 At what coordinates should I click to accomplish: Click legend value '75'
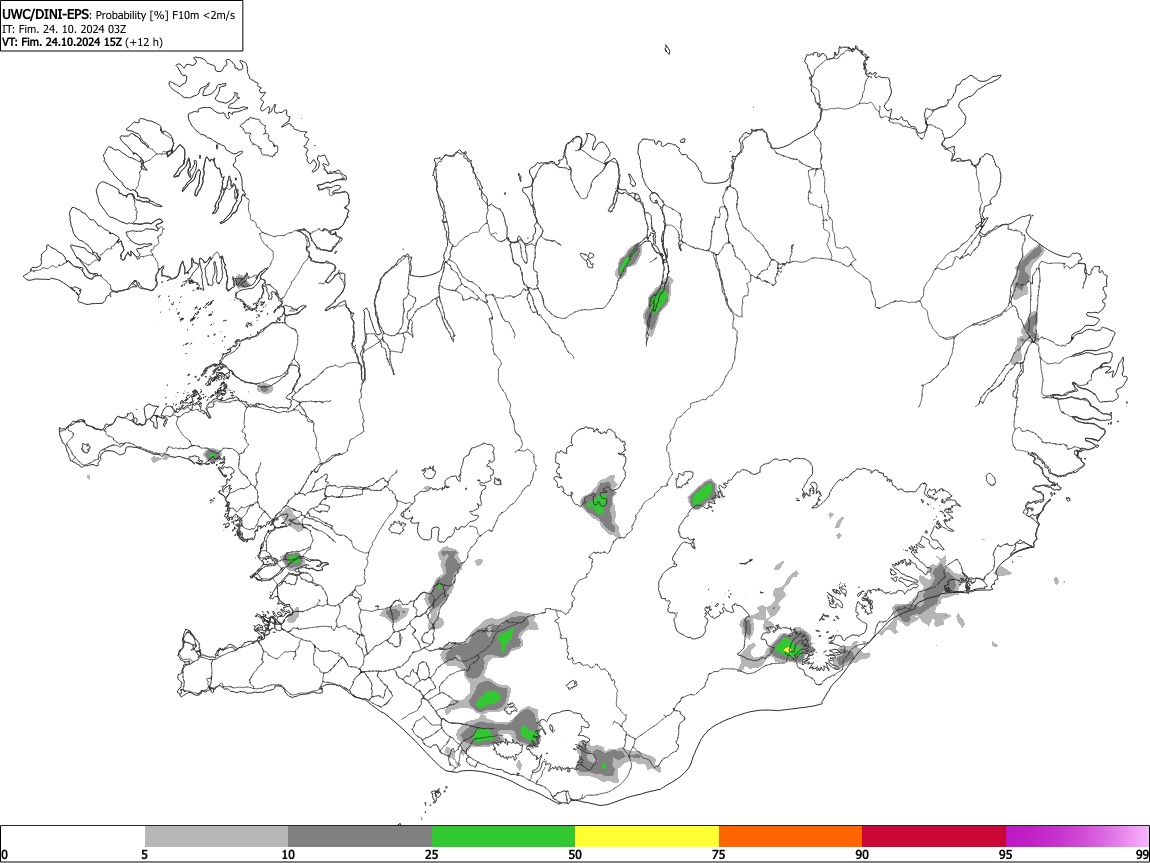point(718,854)
